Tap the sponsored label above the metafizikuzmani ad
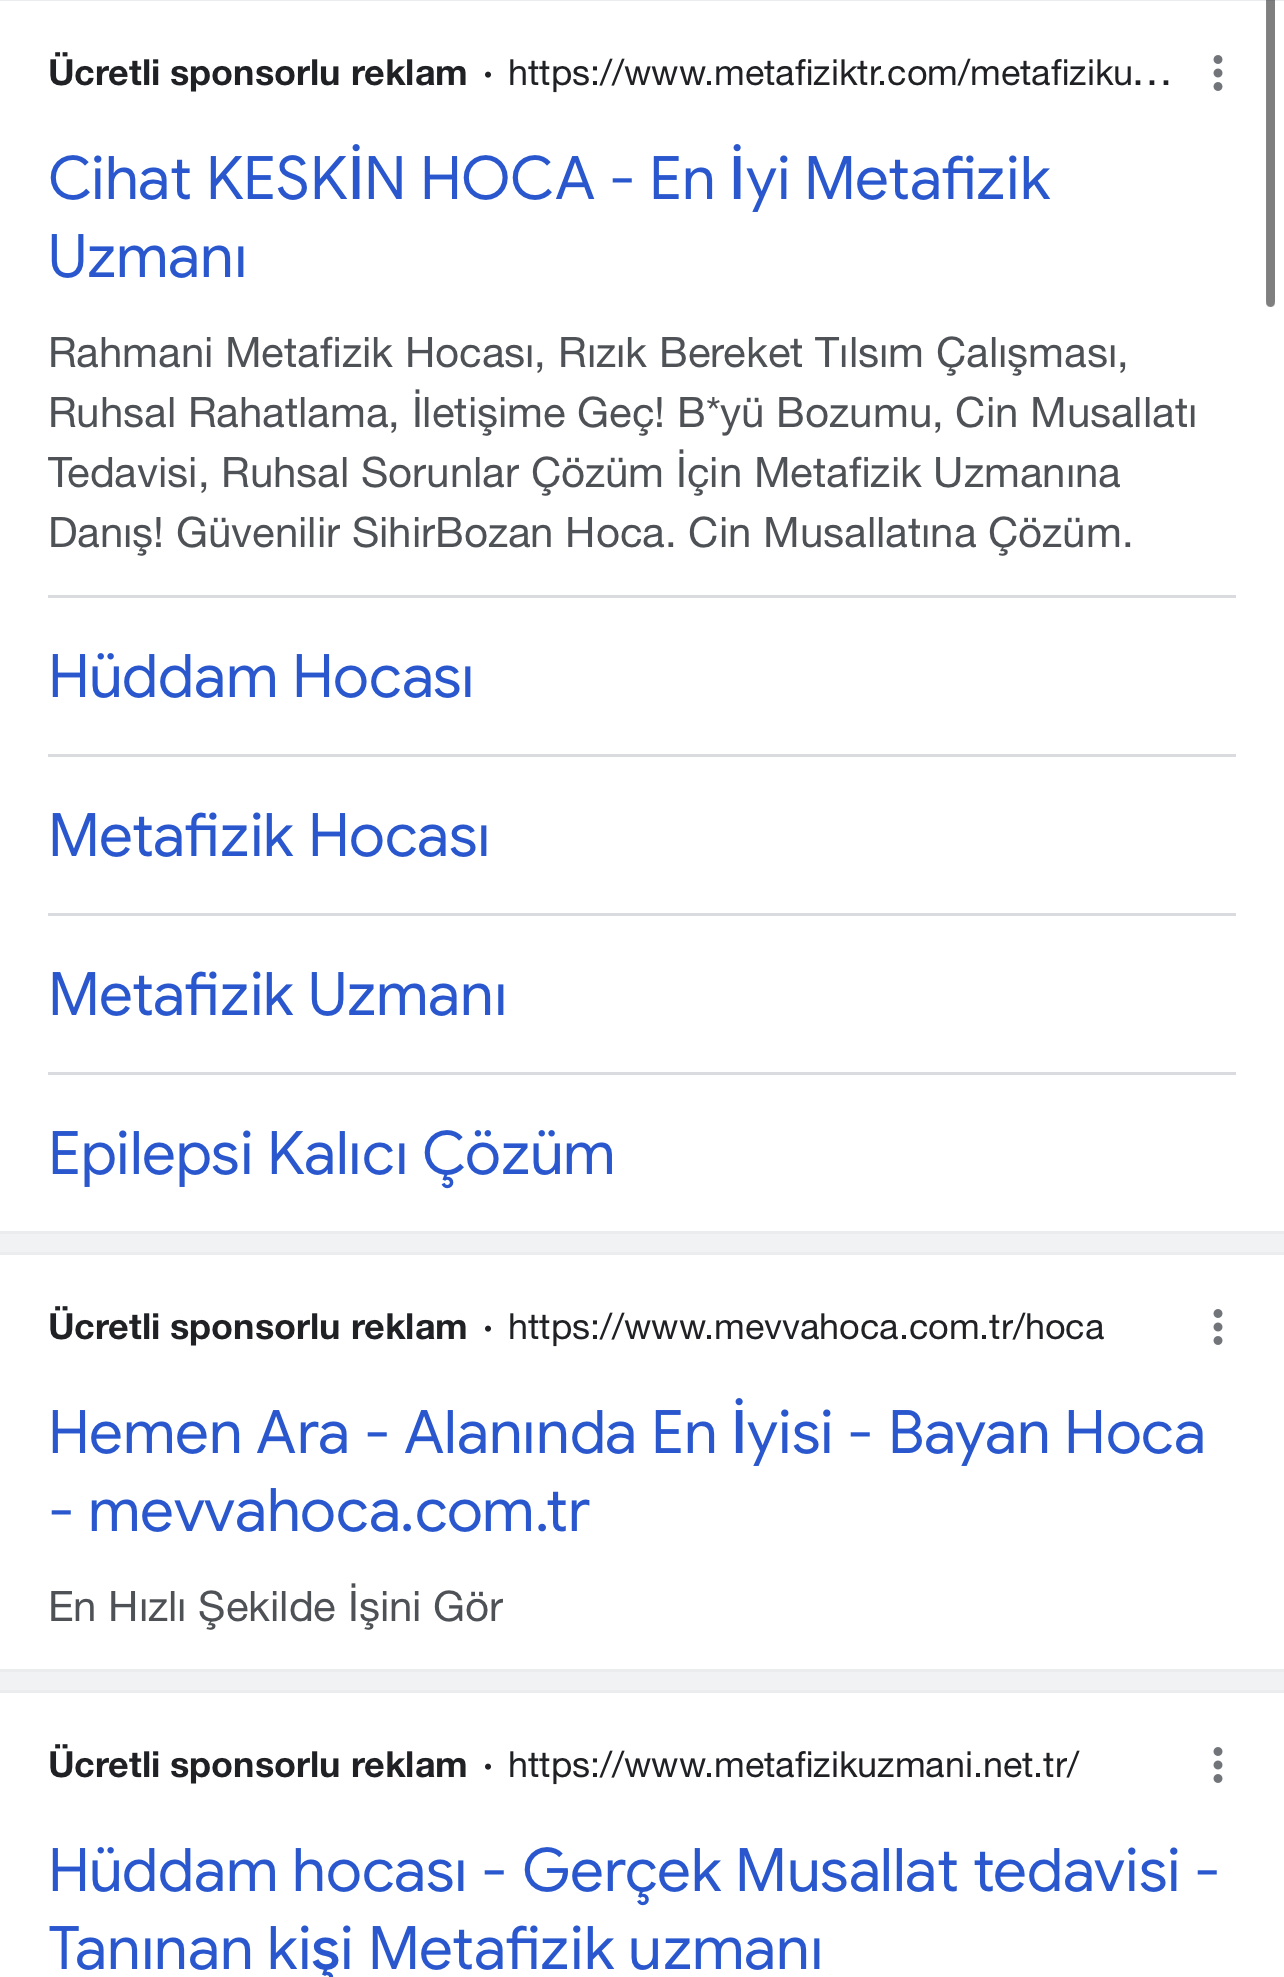 (x=258, y=1765)
